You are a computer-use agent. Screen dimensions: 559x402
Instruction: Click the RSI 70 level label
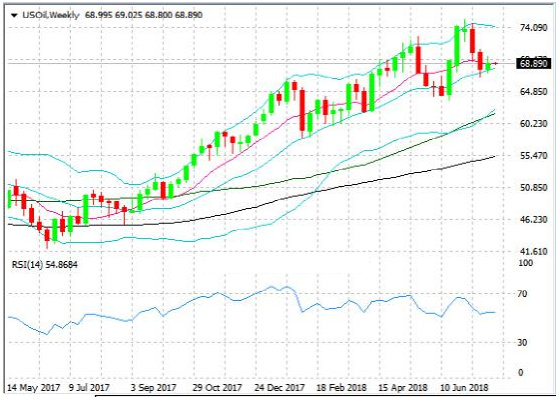[x=522, y=294]
